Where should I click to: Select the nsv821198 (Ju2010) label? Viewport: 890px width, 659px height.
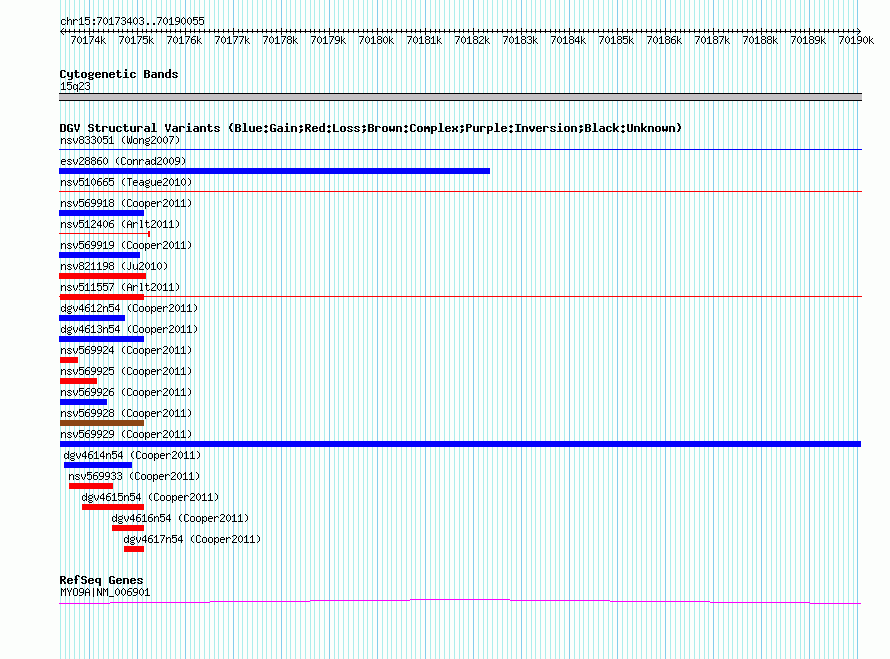[x=114, y=266]
